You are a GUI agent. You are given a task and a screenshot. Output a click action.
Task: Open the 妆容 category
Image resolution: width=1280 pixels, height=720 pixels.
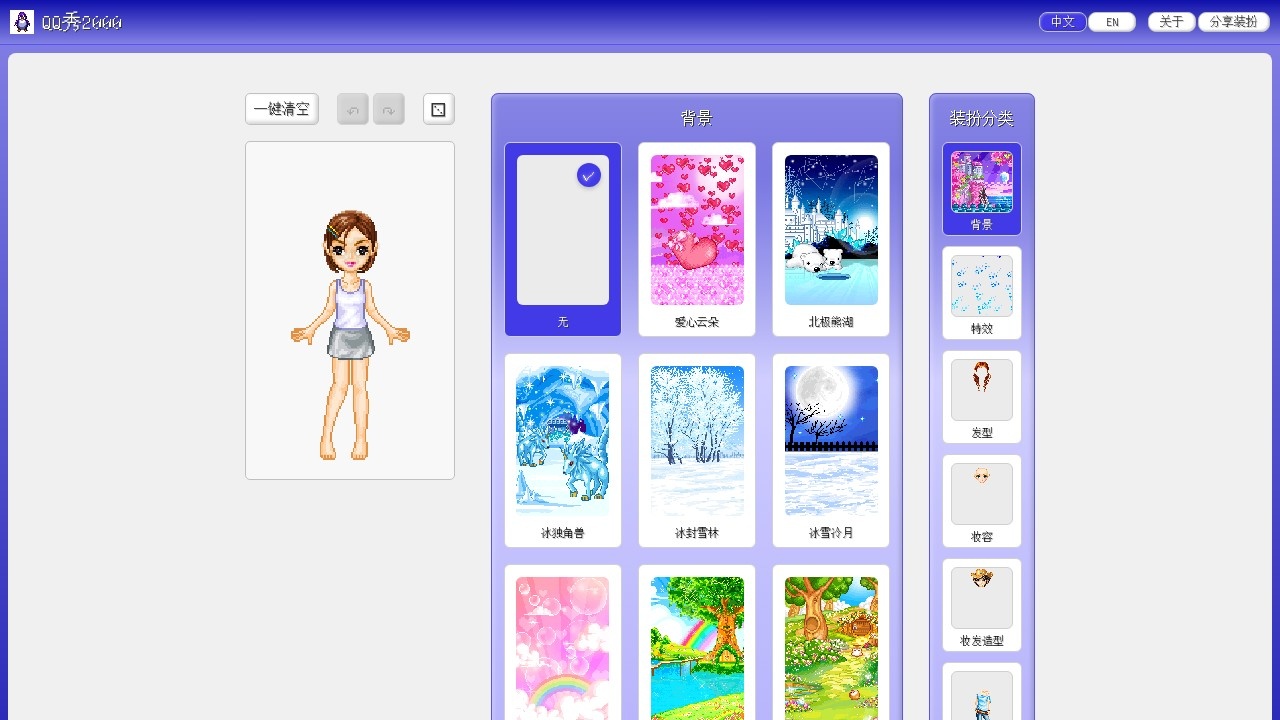[982, 501]
